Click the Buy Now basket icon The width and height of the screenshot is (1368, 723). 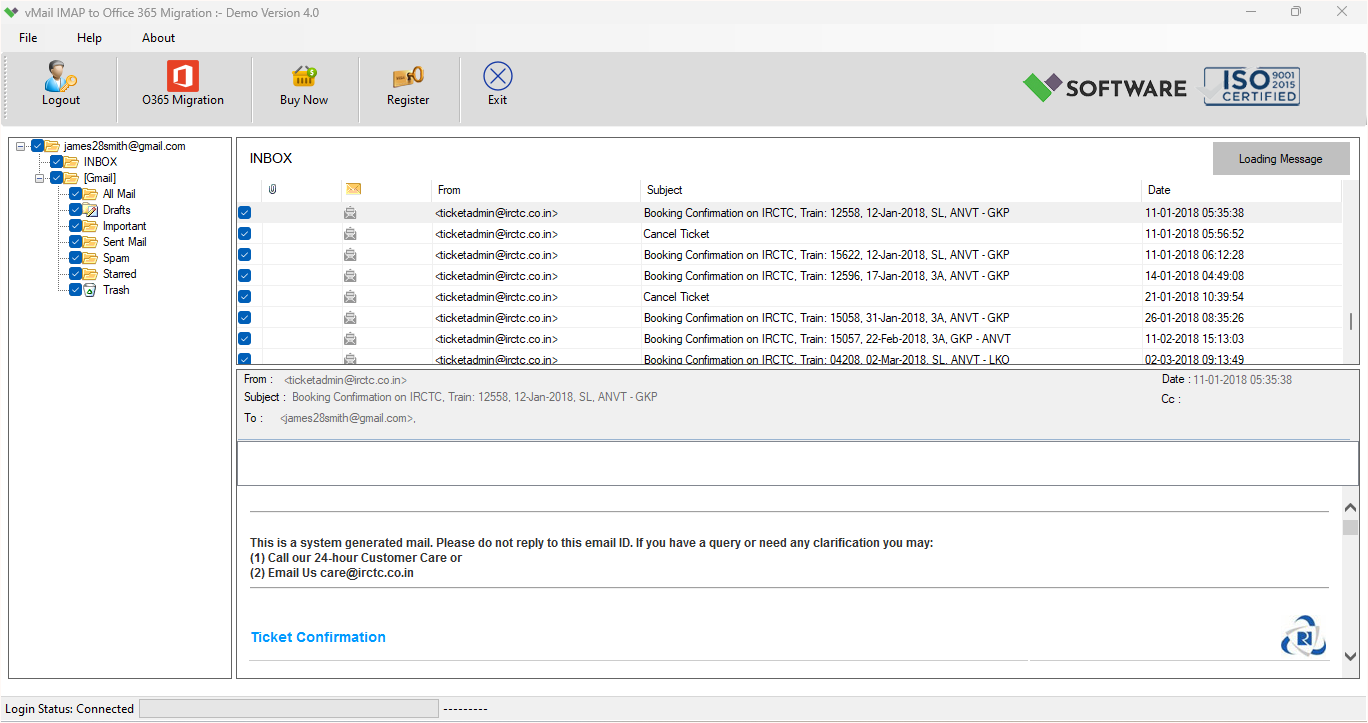(304, 77)
